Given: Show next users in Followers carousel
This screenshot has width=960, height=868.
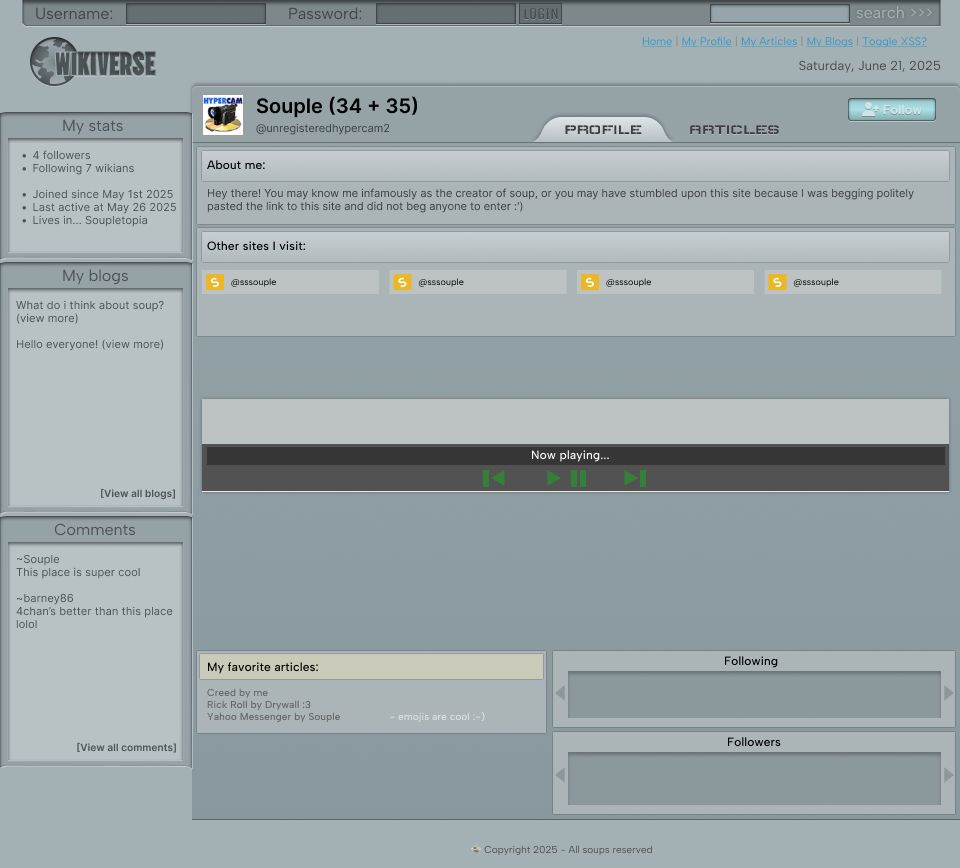Looking at the screenshot, I should pyautogui.click(x=948, y=775).
